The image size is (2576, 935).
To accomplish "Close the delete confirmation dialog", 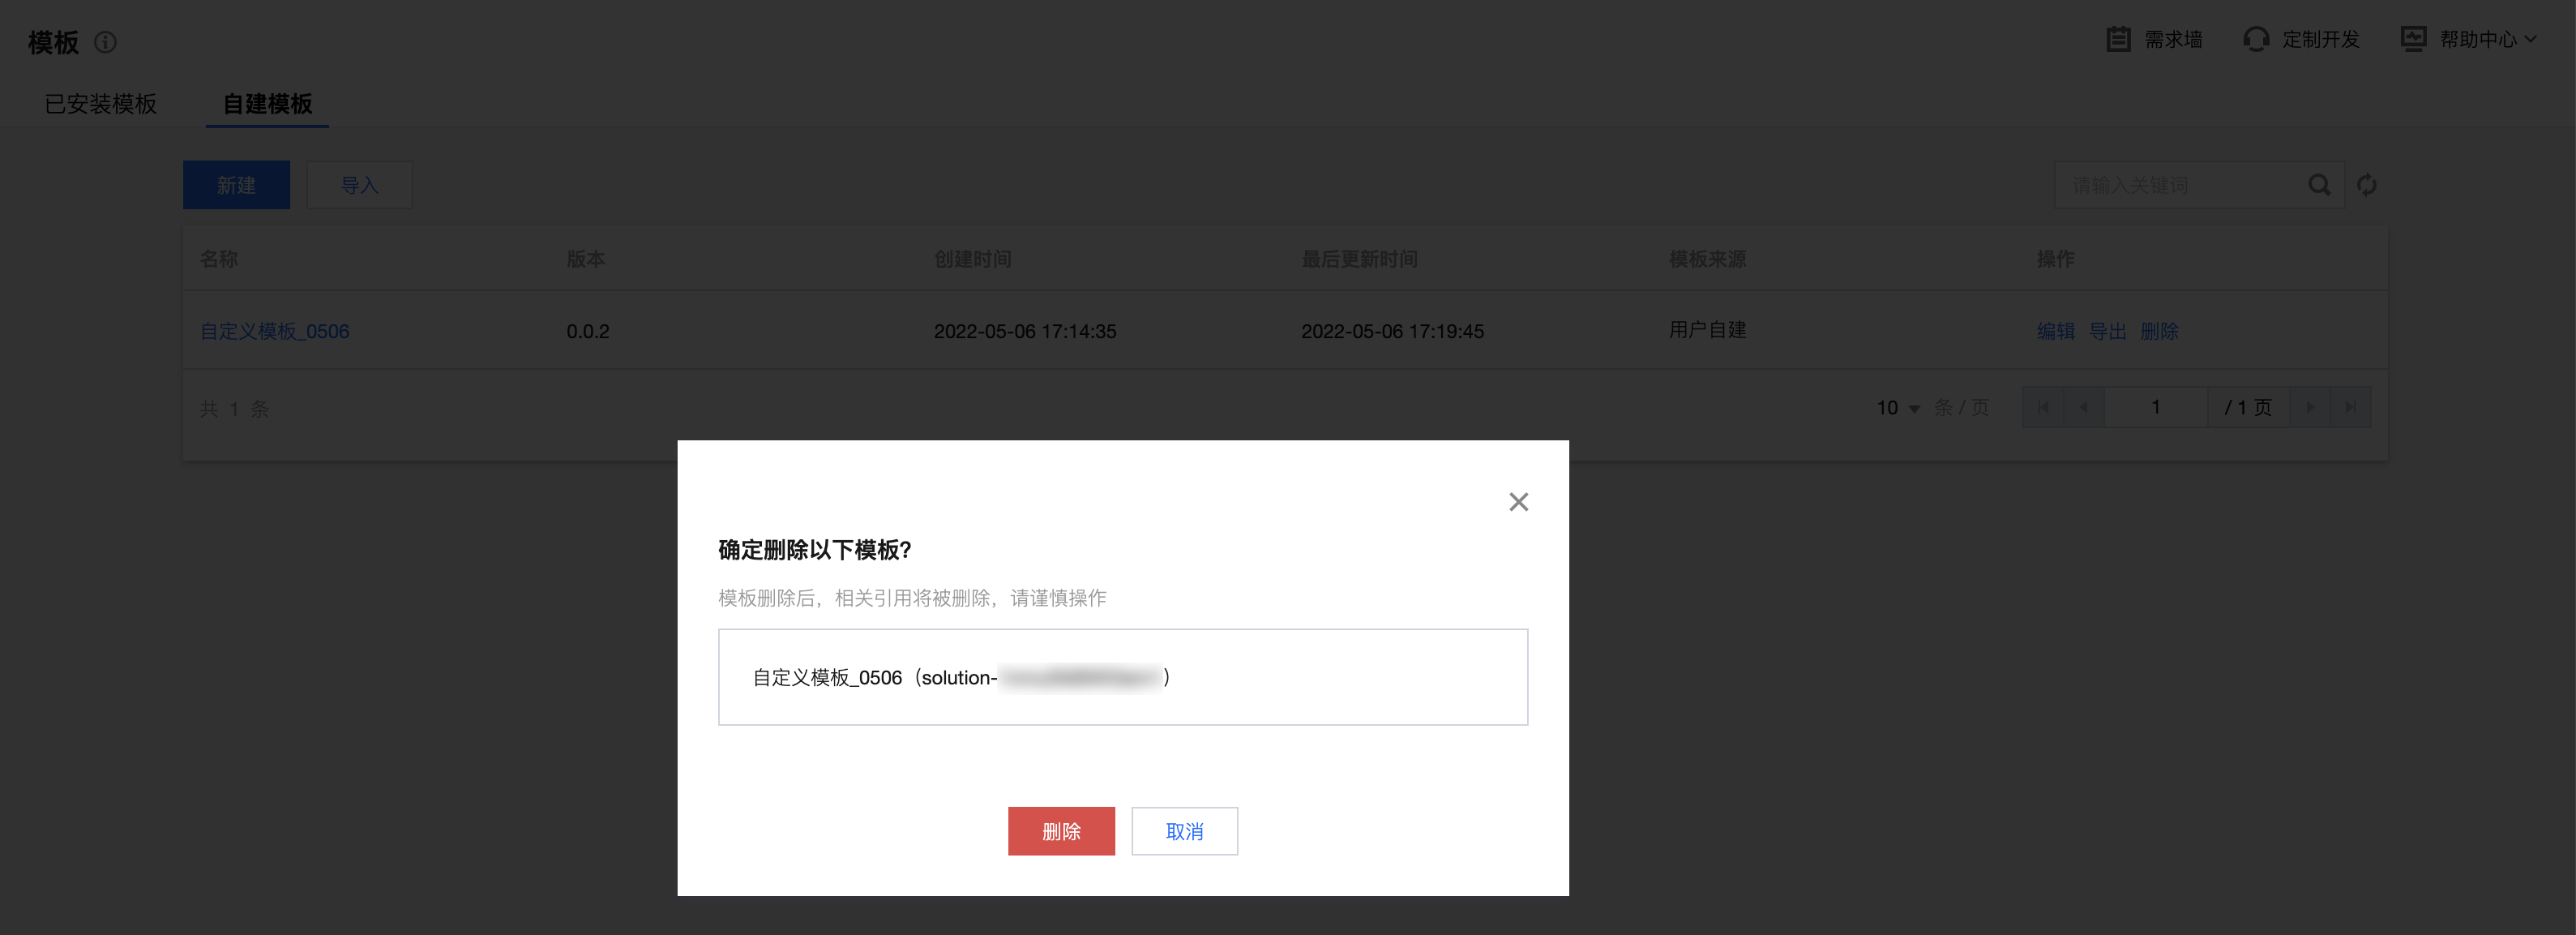I will coord(1518,502).
